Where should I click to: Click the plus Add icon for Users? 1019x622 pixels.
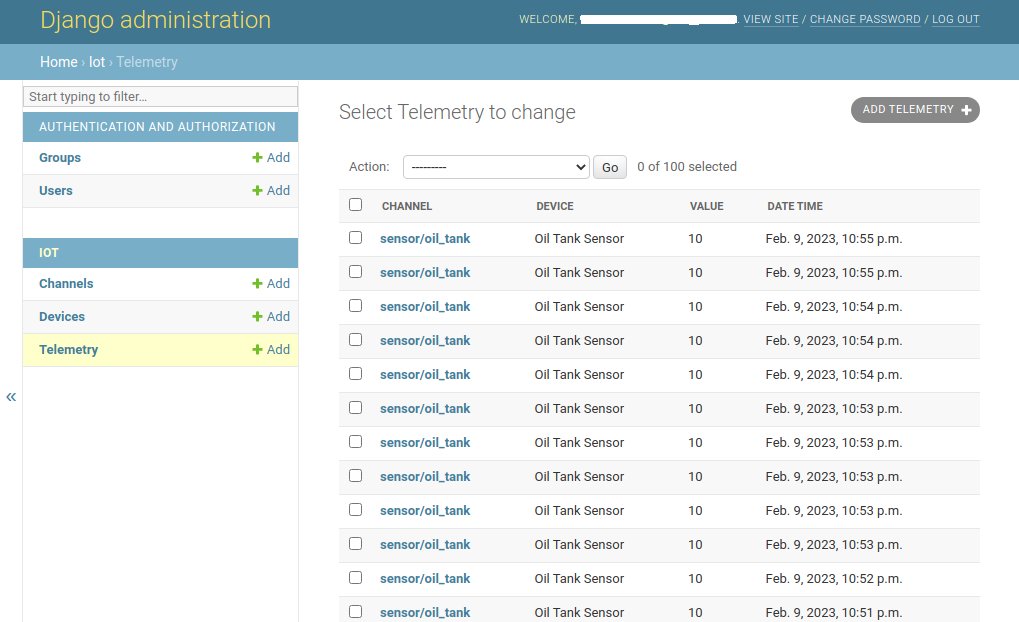pos(271,190)
